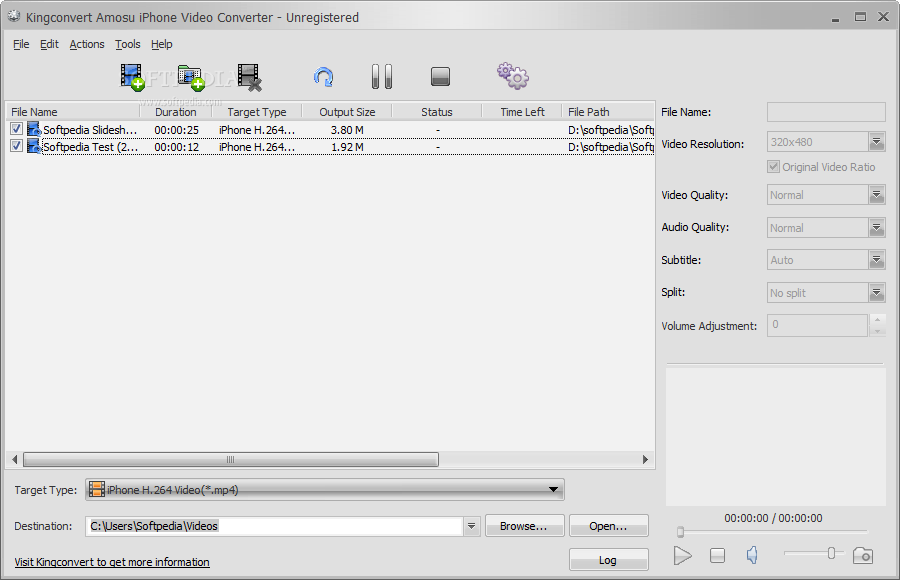Click the Browse... button
The height and width of the screenshot is (580, 900).
pyautogui.click(x=525, y=526)
